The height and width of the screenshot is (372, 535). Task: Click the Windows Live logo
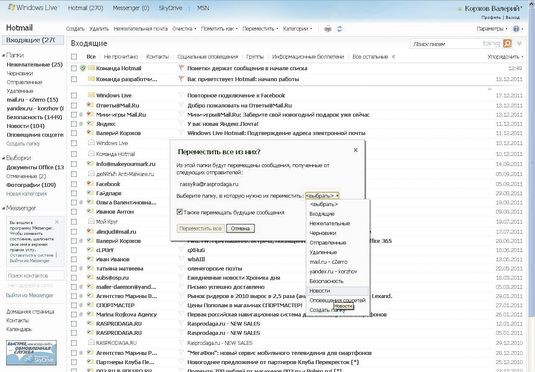(x=33, y=8)
